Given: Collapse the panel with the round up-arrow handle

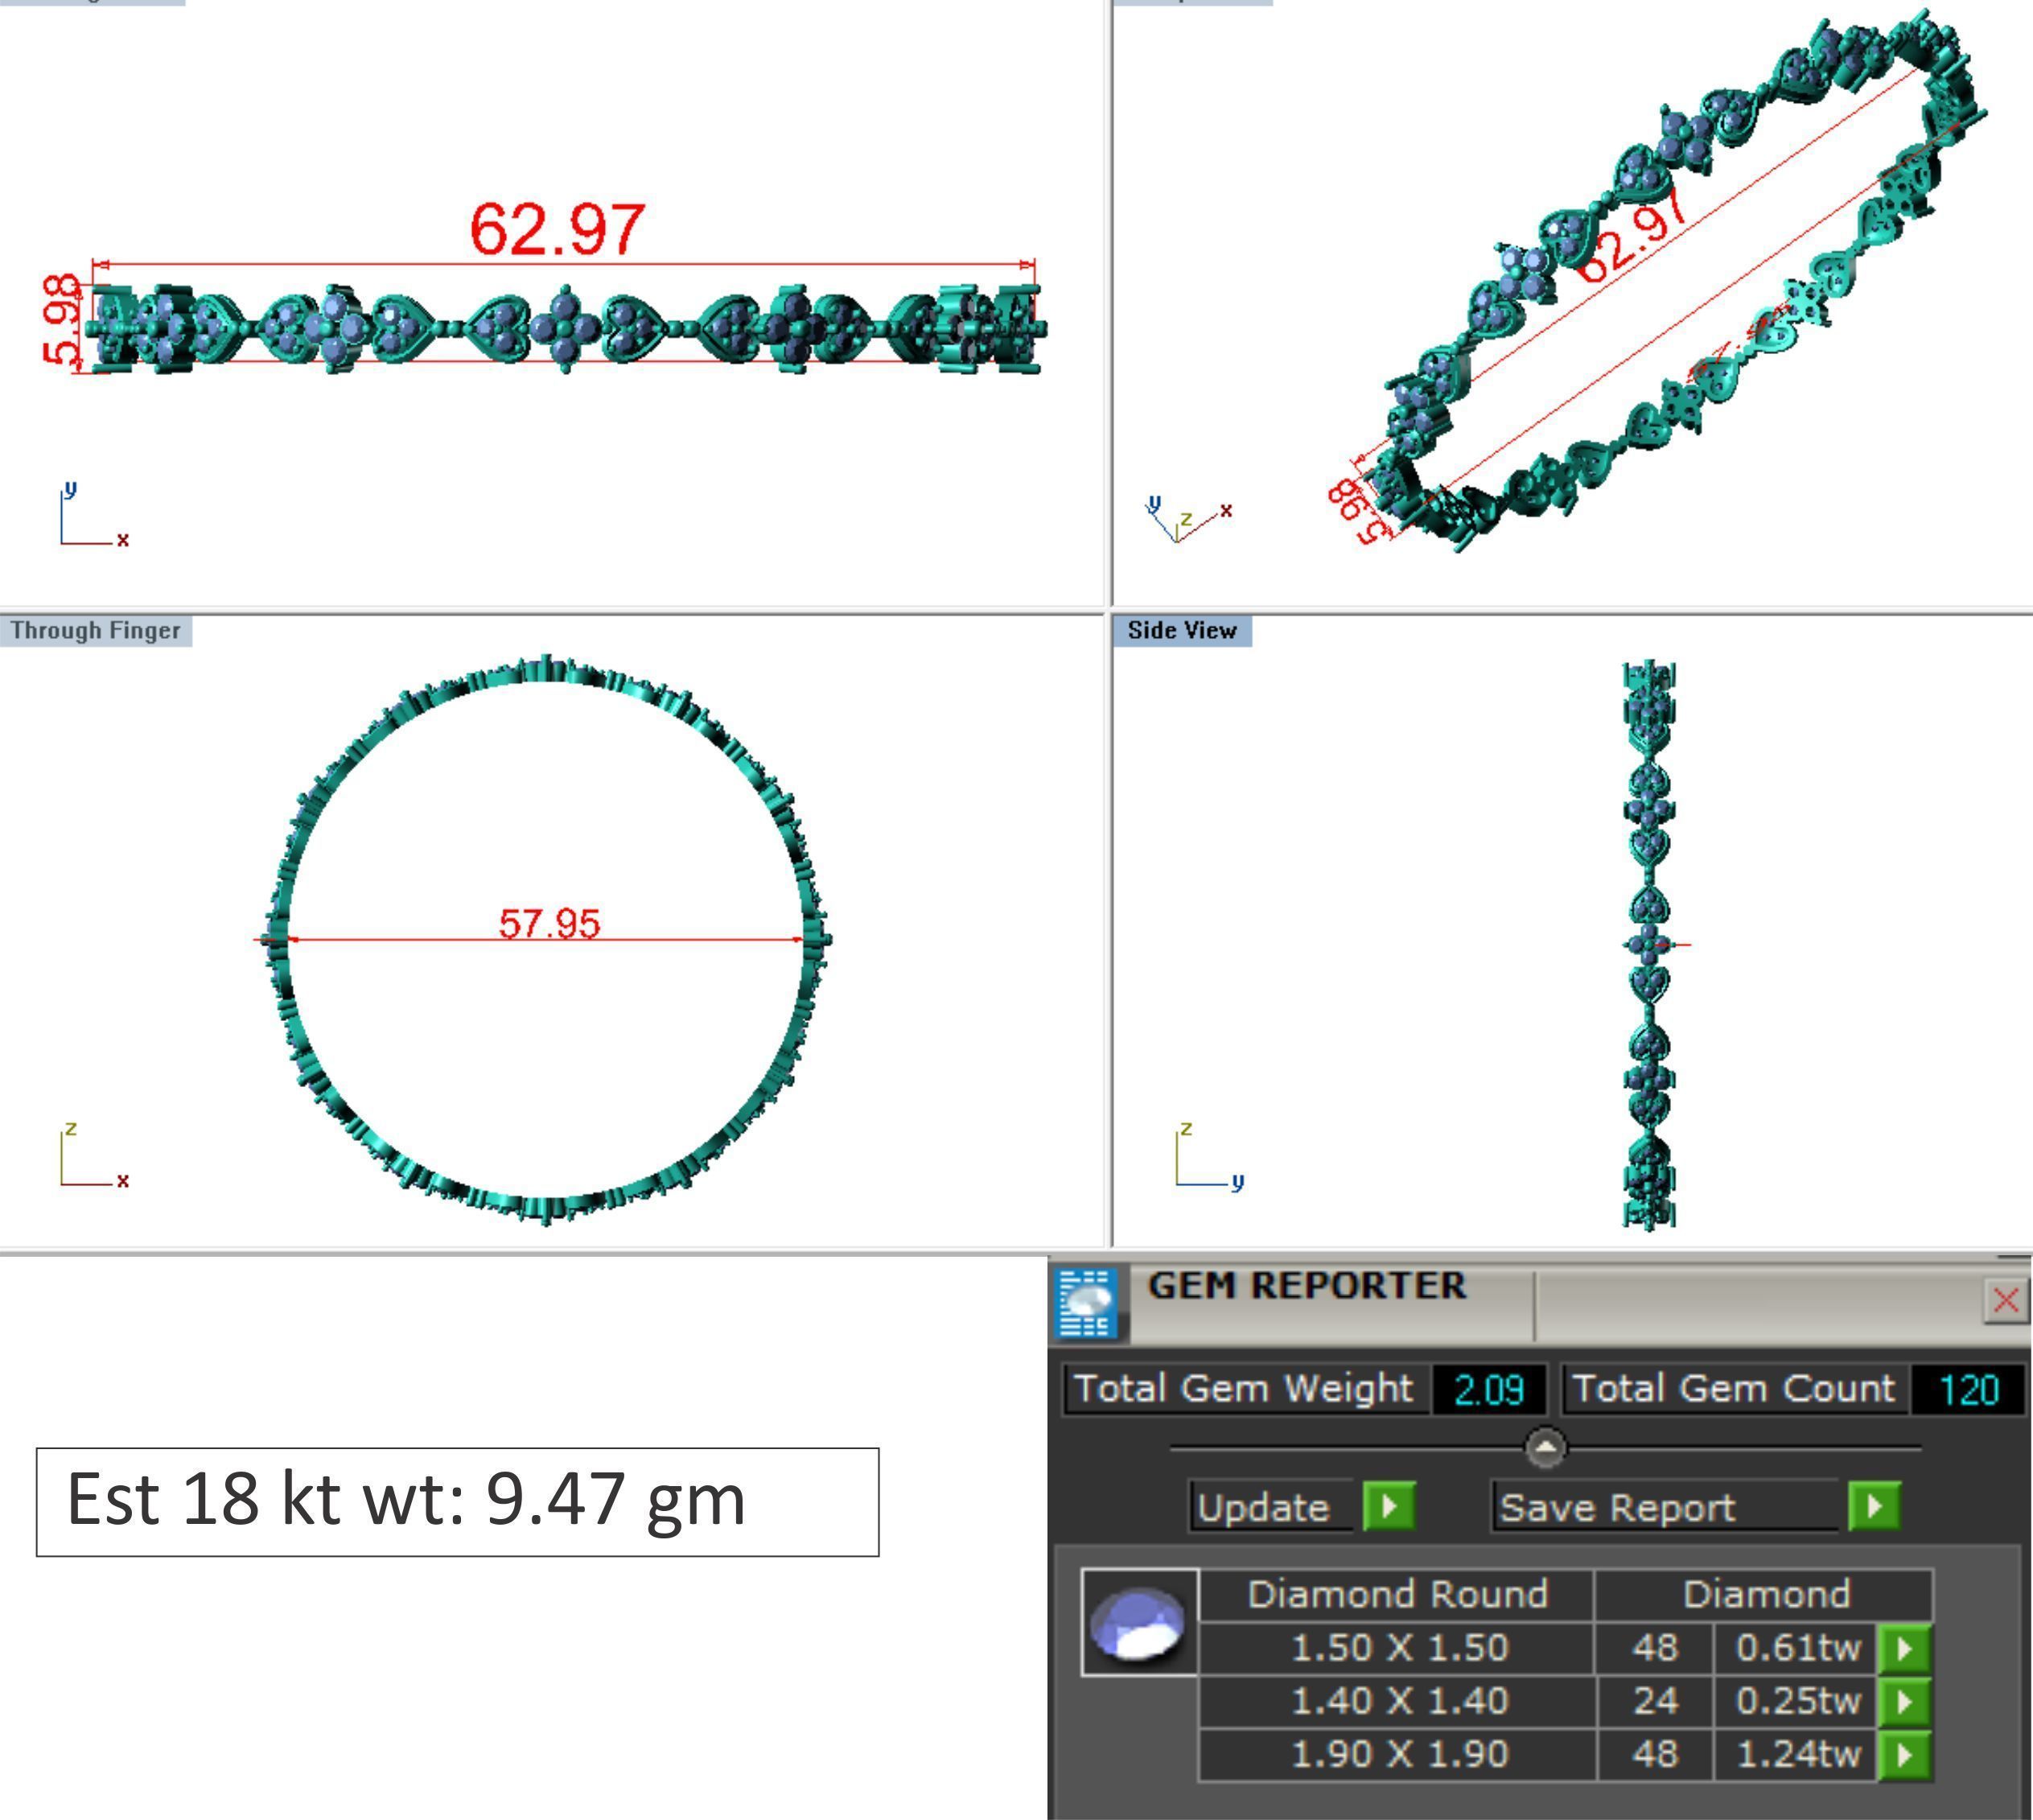Looking at the screenshot, I should [1546, 1447].
